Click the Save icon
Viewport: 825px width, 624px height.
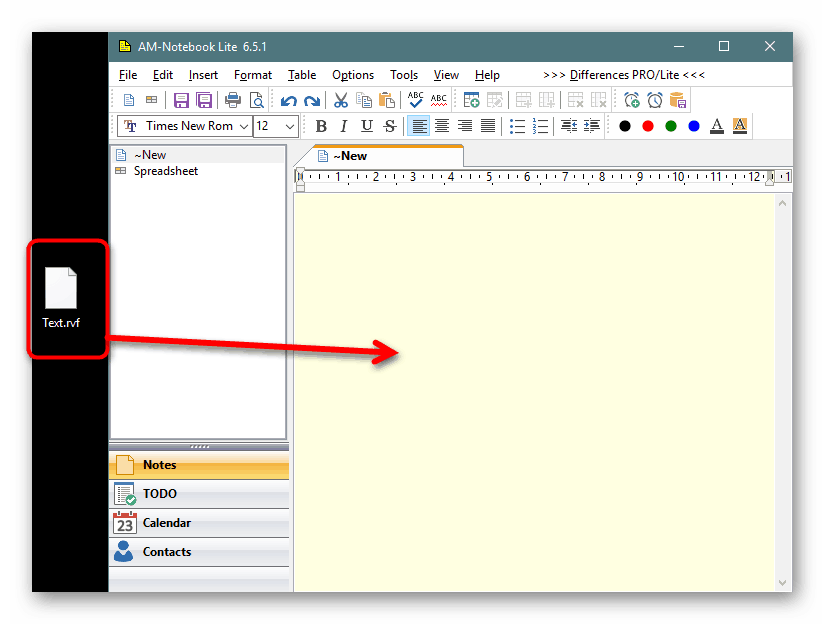click(181, 100)
